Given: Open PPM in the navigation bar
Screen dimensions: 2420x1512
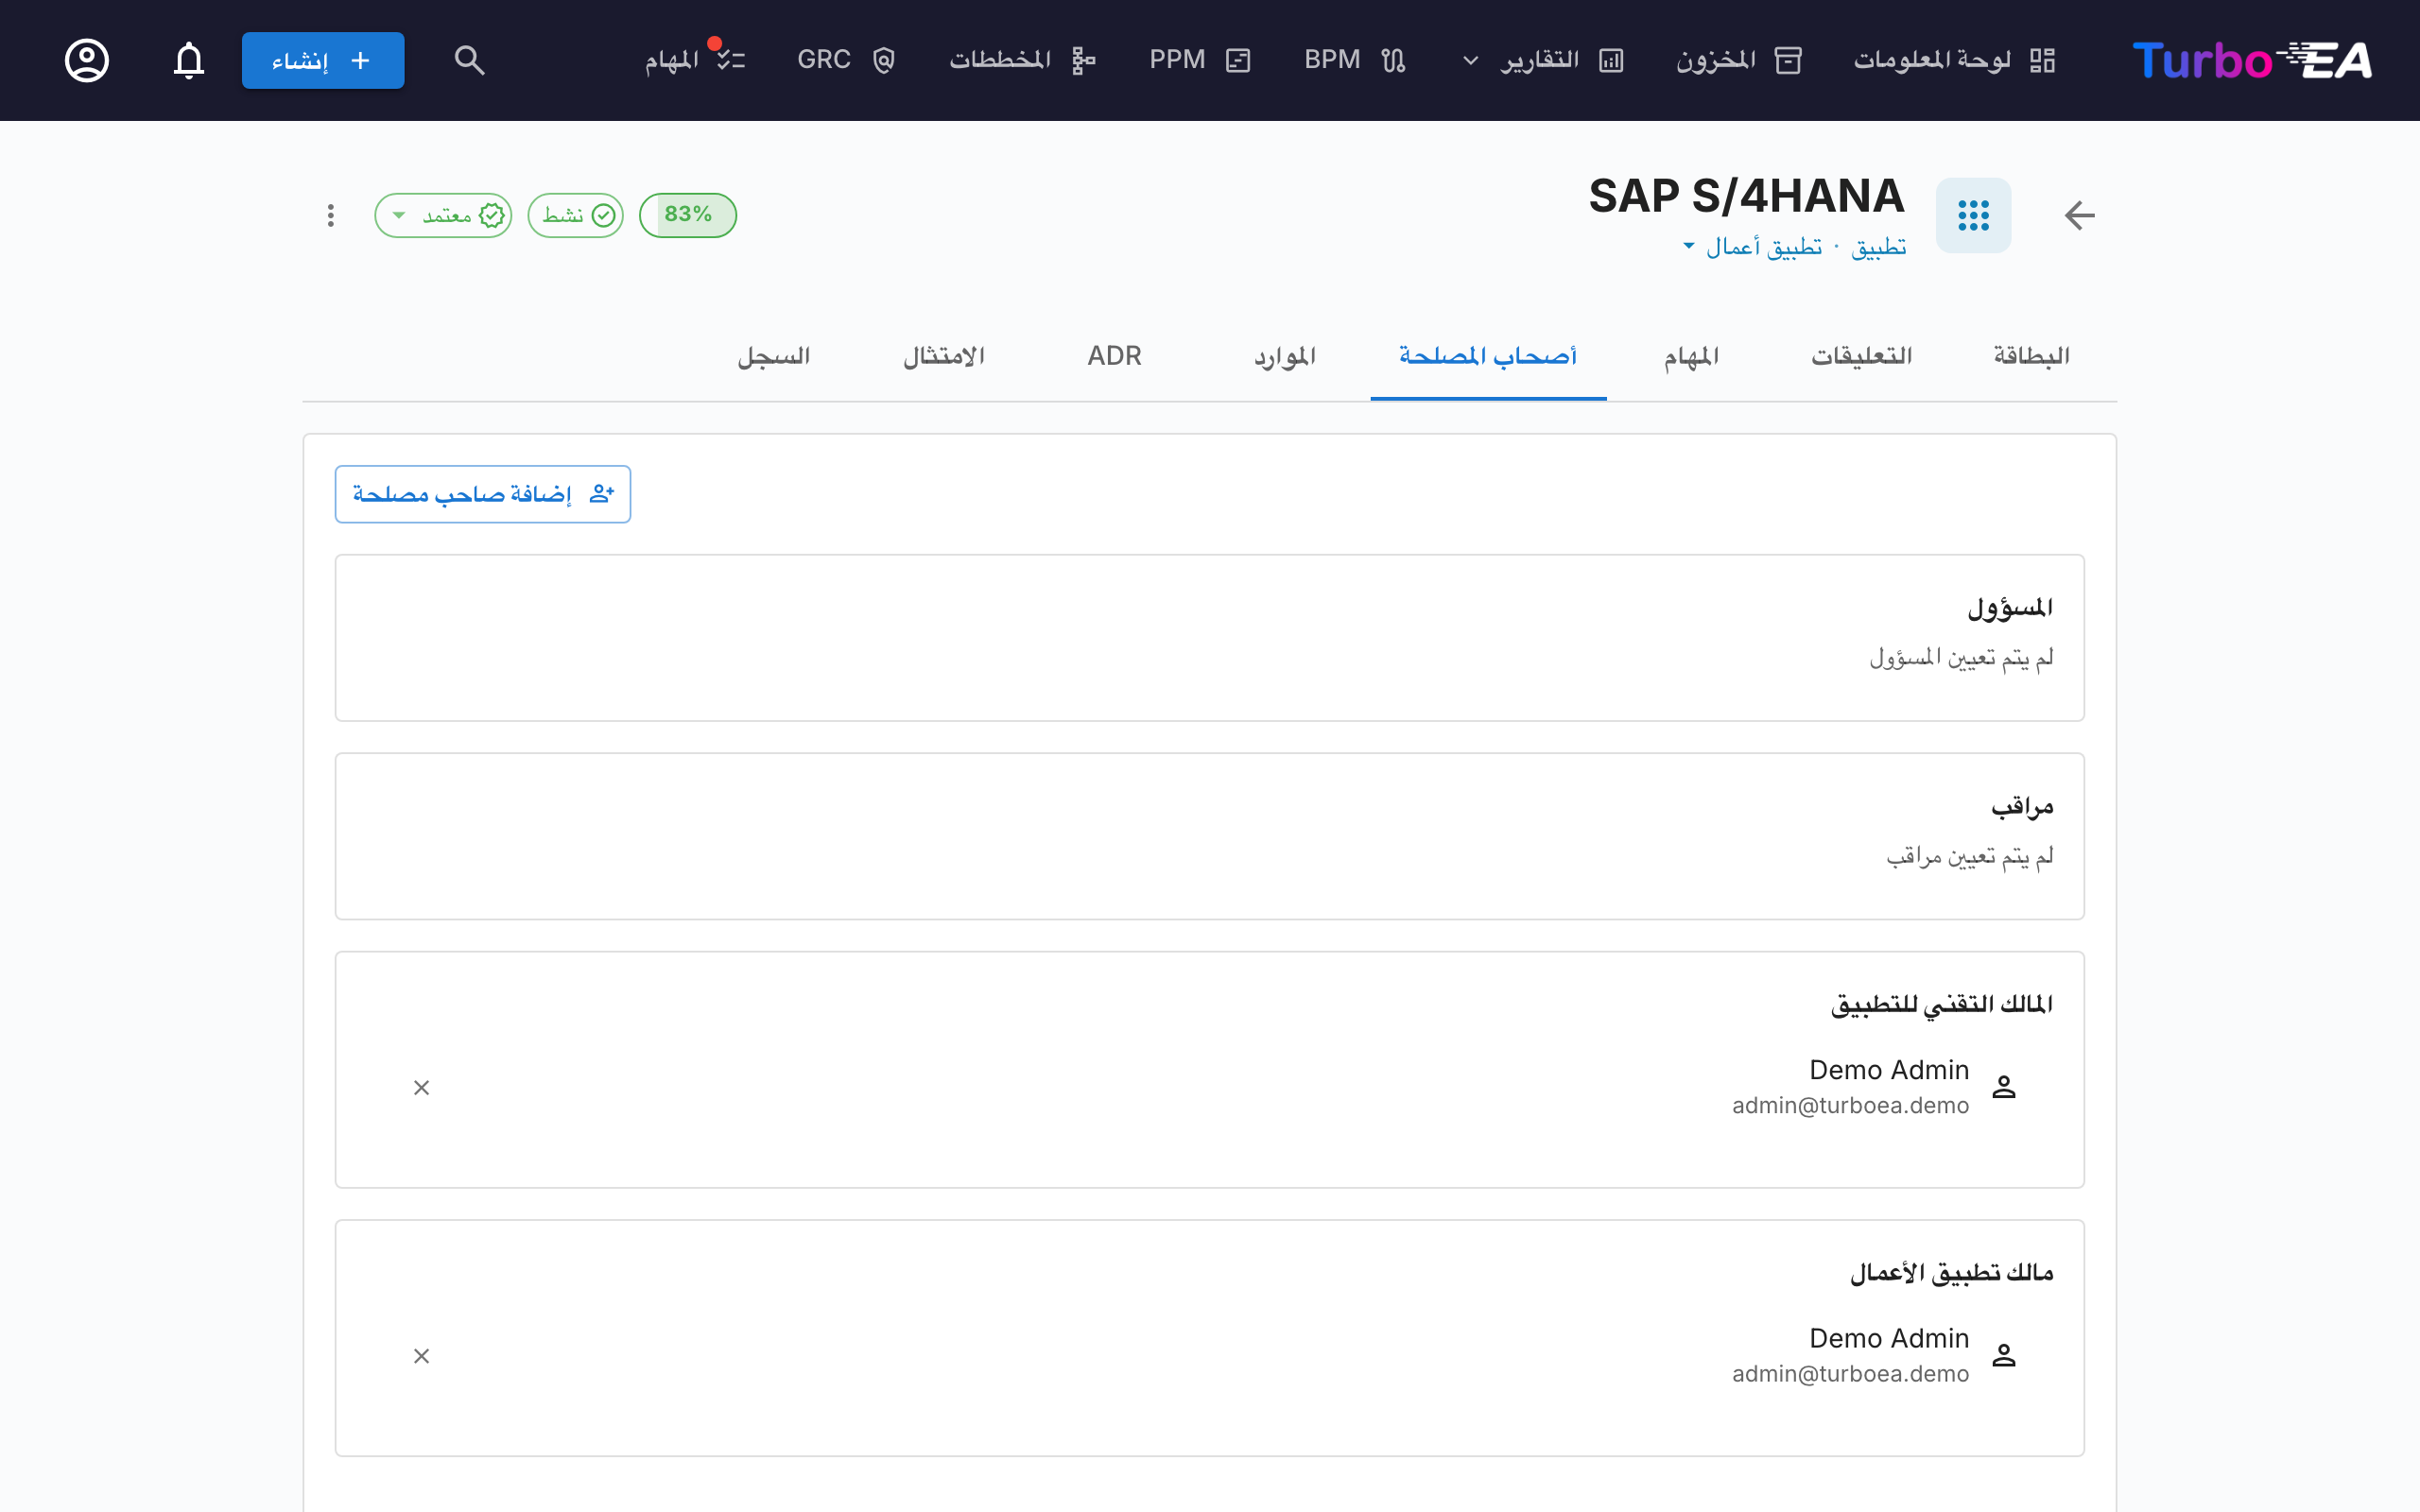Looking at the screenshot, I should [1200, 60].
